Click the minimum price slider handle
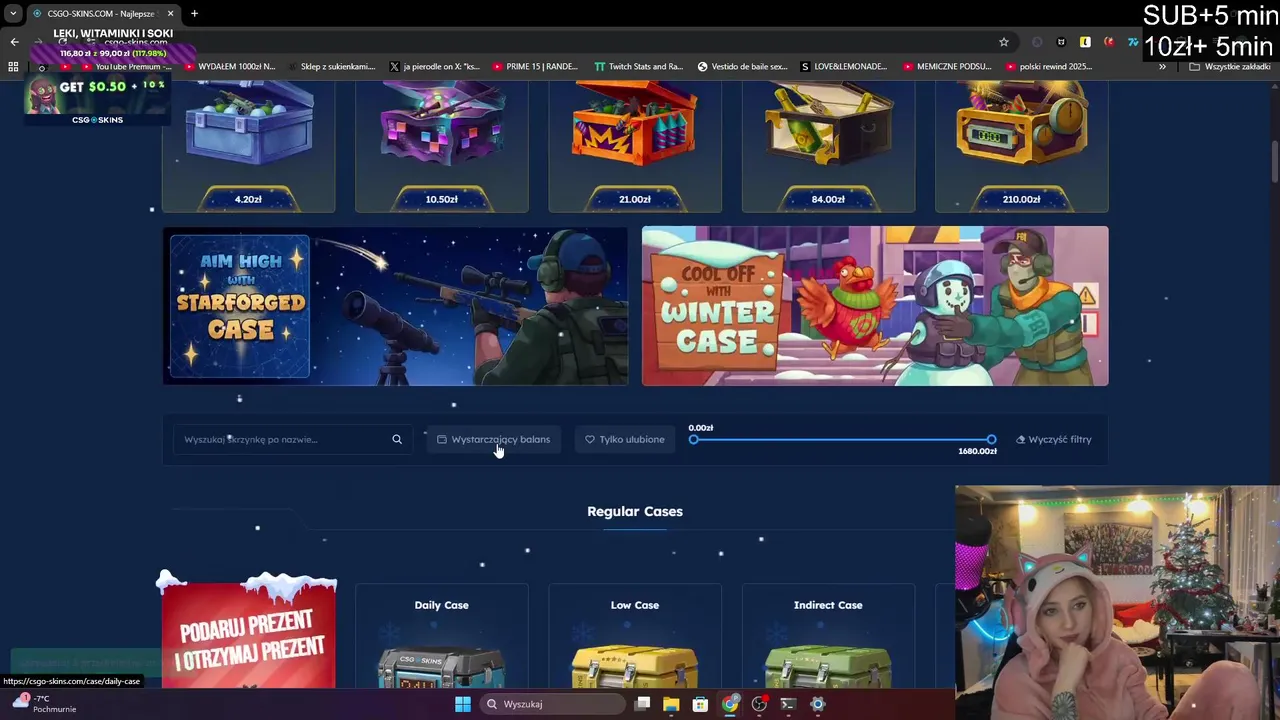Viewport: 1280px width, 720px height. 694,439
